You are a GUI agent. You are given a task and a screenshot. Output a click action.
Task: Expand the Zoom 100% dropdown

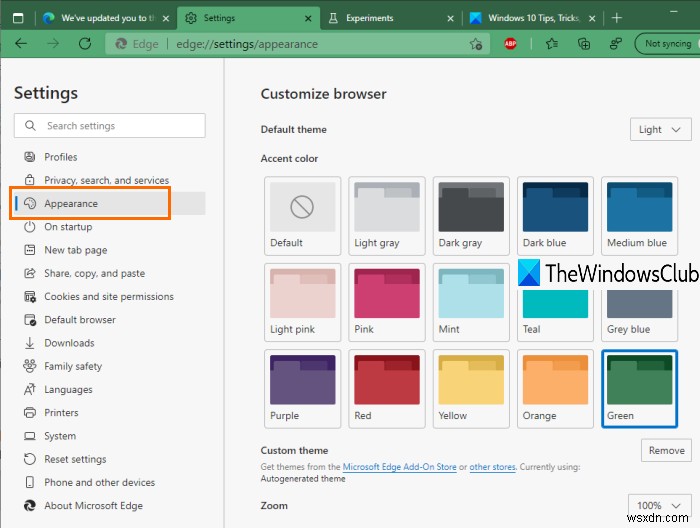coord(659,505)
